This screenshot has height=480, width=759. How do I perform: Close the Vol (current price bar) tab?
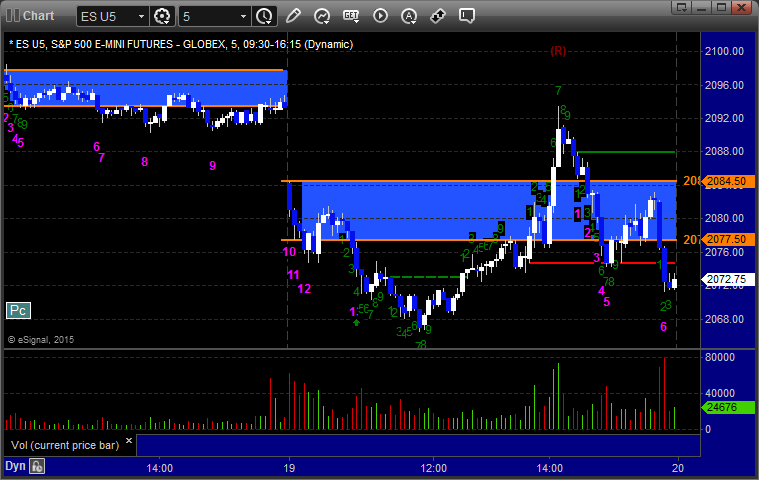pyautogui.click(x=129, y=440)
